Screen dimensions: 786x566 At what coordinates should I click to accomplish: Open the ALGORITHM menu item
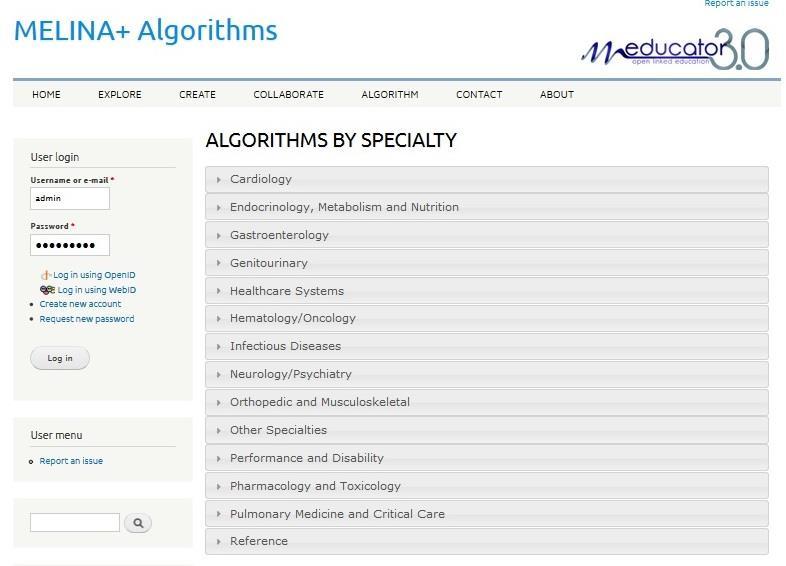[x=389, y=94]
